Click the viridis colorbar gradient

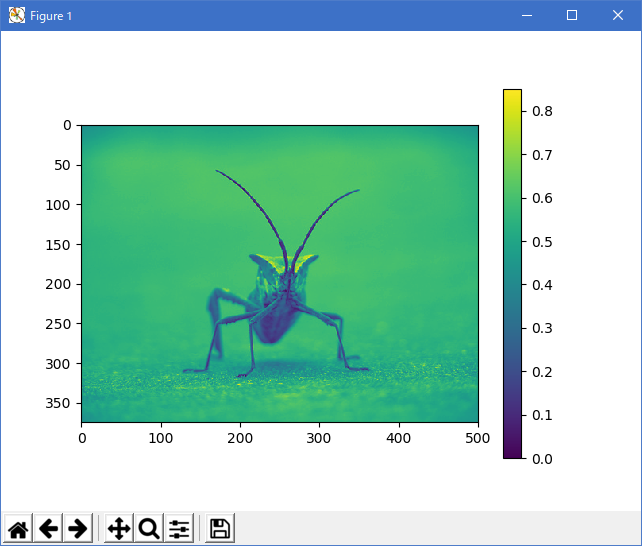coord(512,274)
